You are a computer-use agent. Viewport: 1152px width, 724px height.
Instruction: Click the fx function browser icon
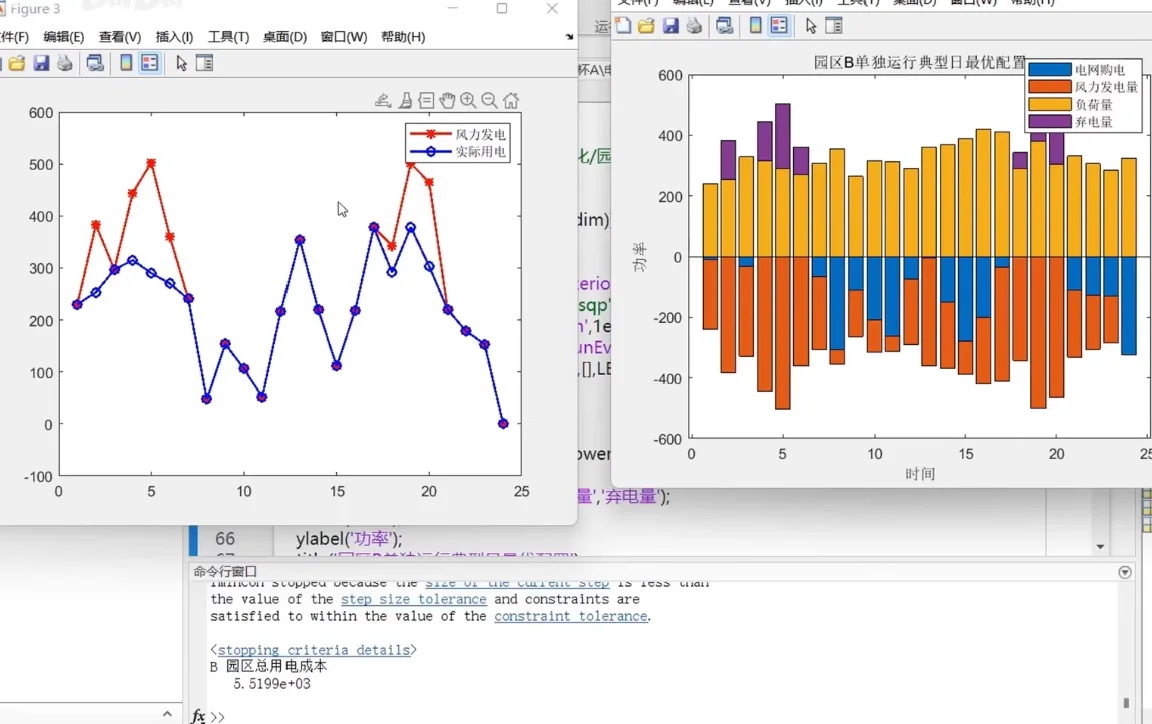[198, 716]
